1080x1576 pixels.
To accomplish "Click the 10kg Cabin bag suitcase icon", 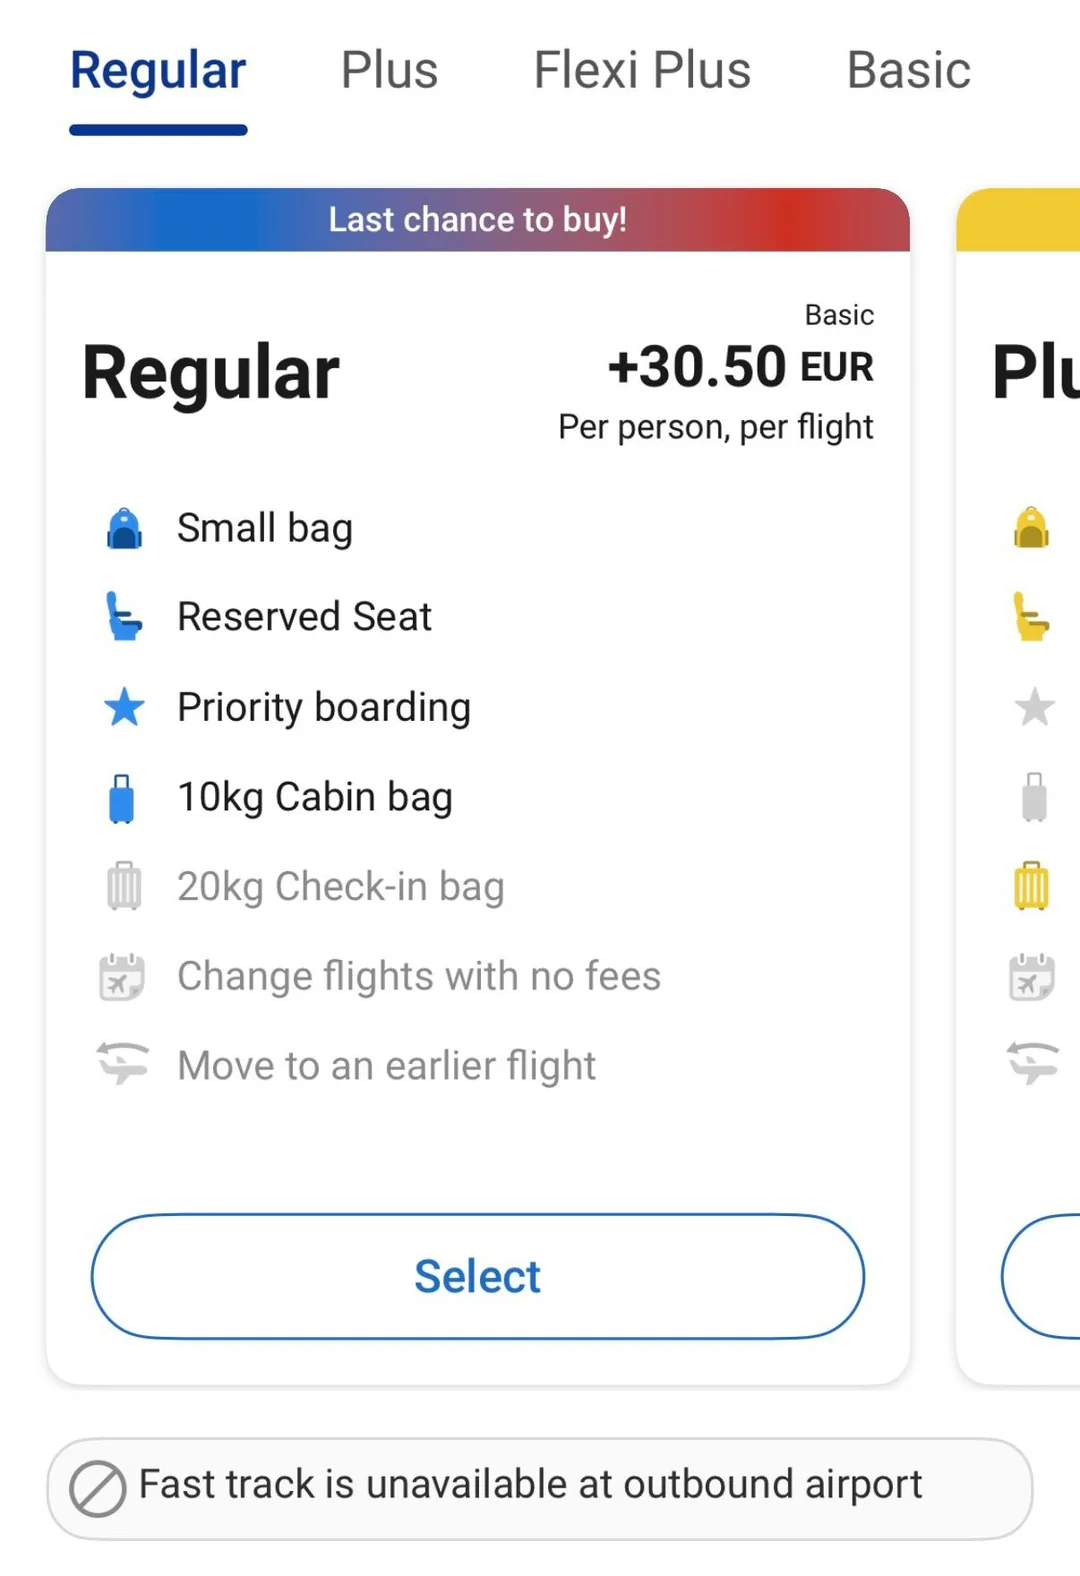I will (x=122, y=798).
